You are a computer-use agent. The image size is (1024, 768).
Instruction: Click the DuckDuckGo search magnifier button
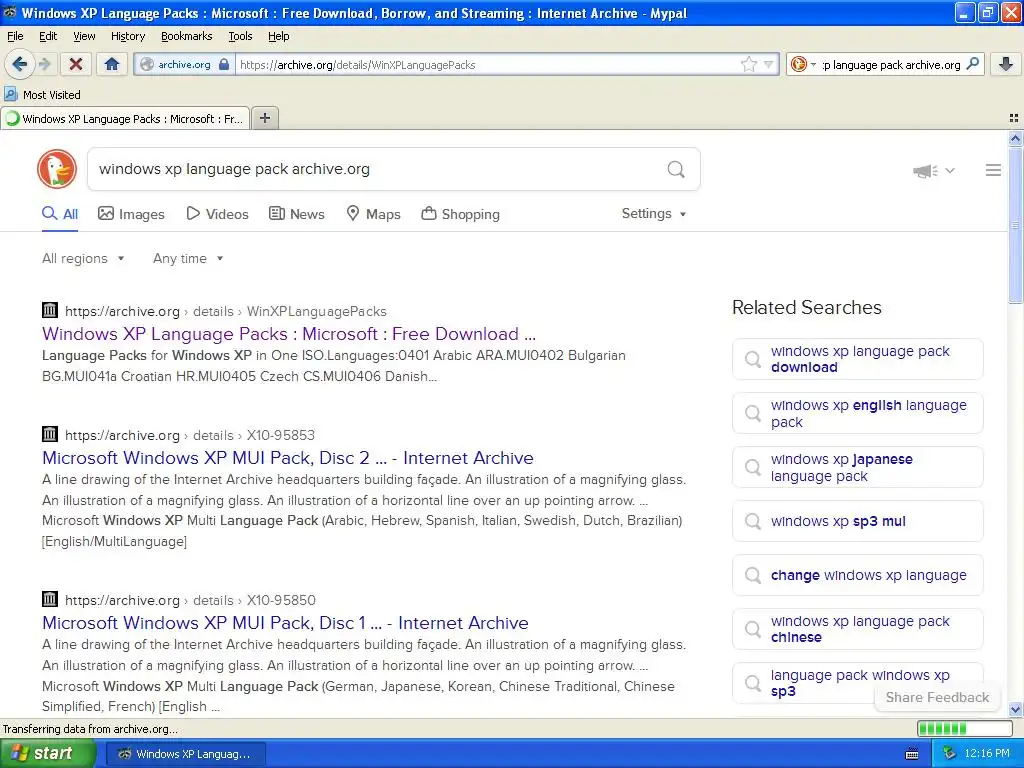pyautogui.click(x=676, y=169)
